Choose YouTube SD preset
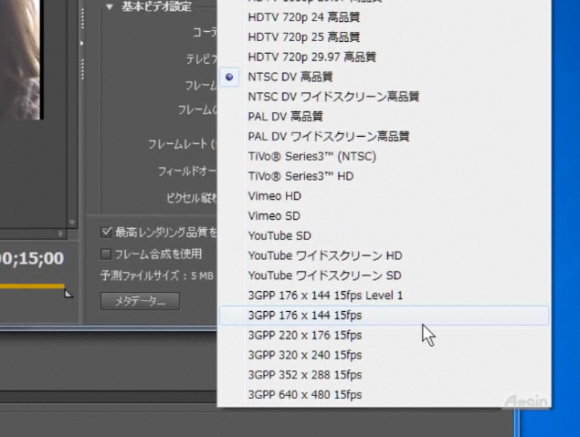This screenshot has width=580, height=437. 384,236
